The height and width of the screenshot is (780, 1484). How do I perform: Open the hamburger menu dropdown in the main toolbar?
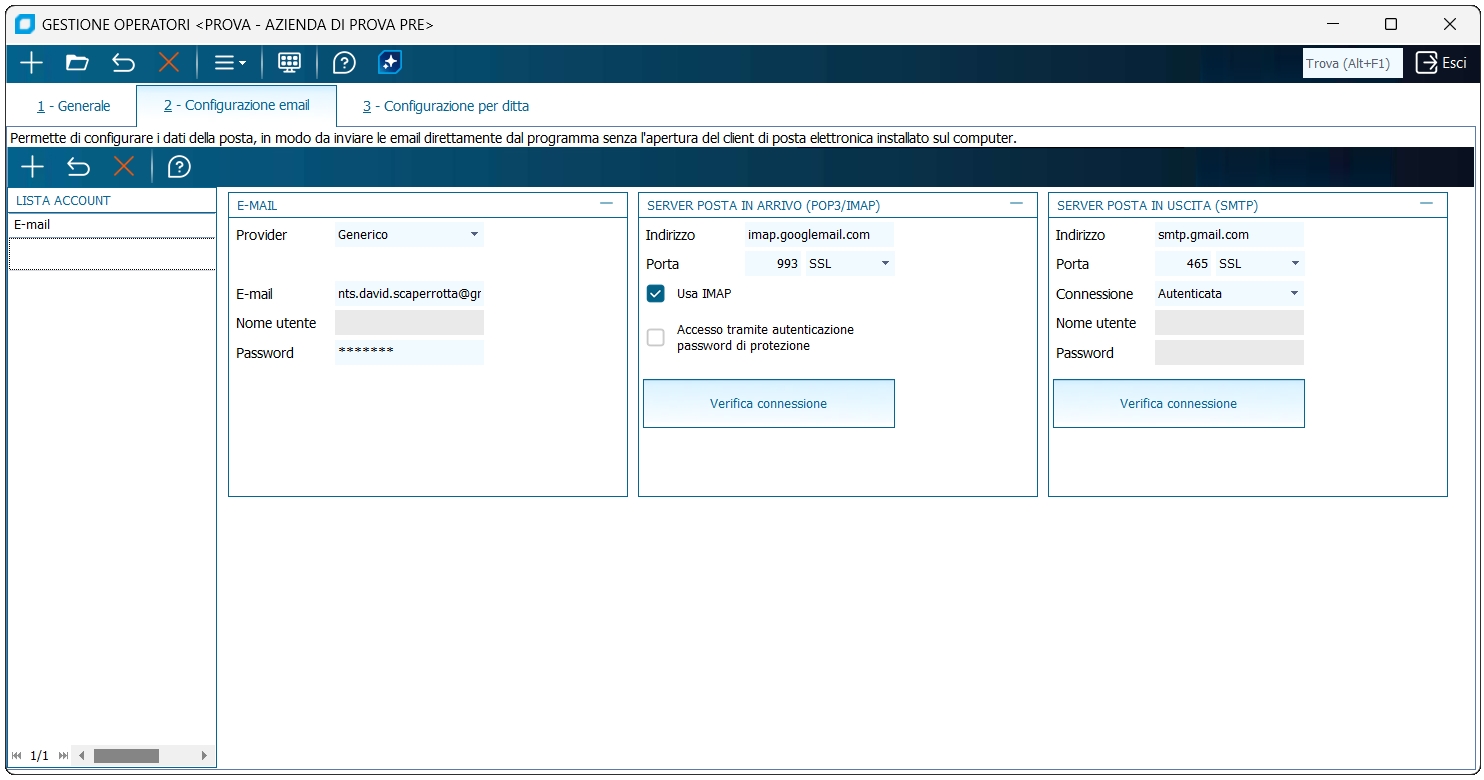pyautogui.click(x=229, y=63)
